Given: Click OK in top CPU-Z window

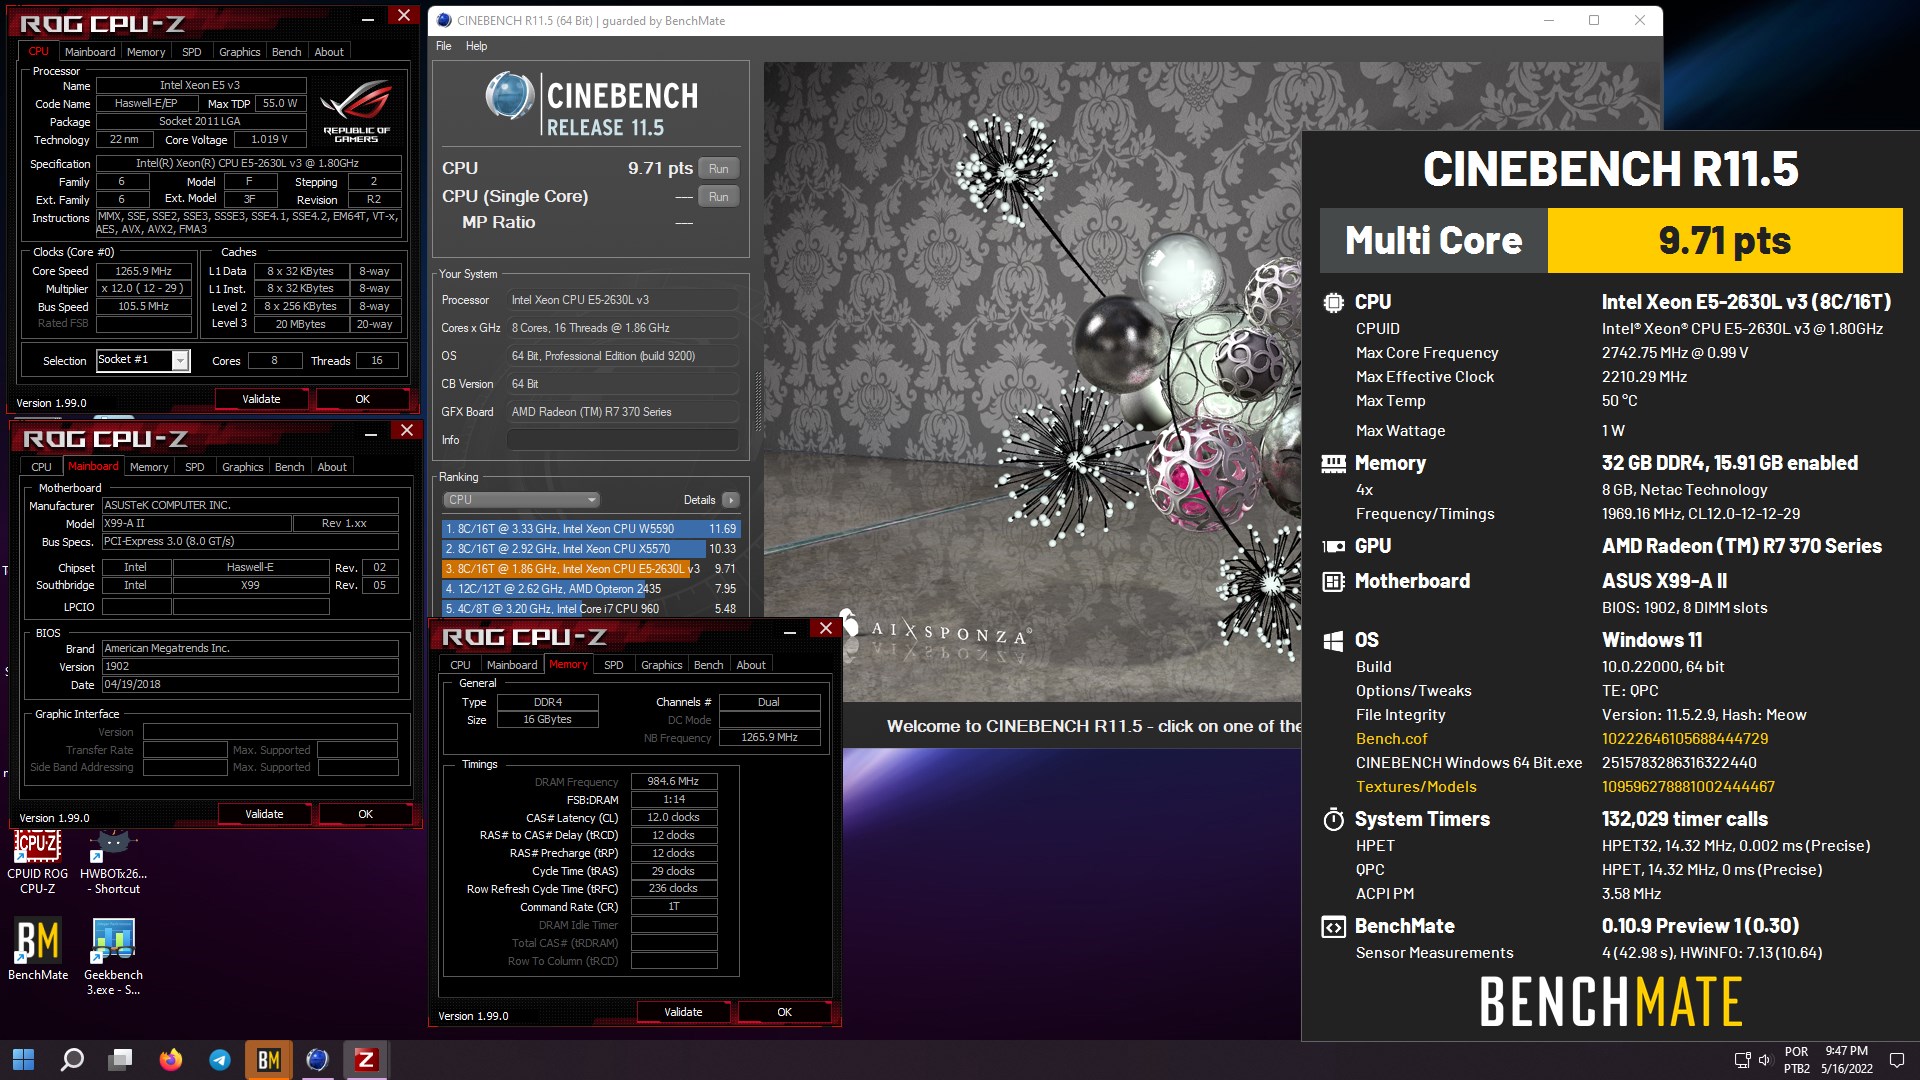Looking at the screenshot, I should point(362,399).
